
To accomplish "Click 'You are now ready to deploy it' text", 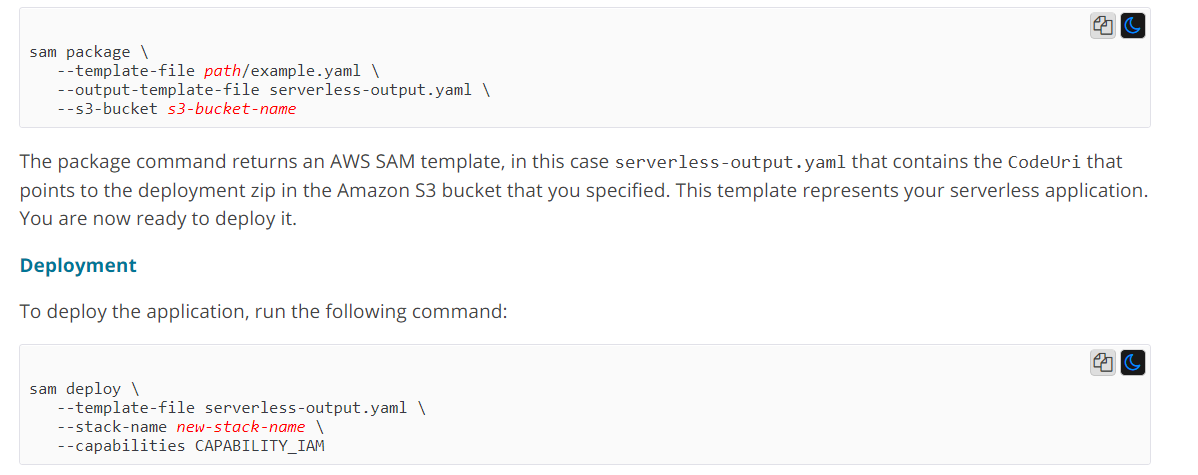I will 158,218.
